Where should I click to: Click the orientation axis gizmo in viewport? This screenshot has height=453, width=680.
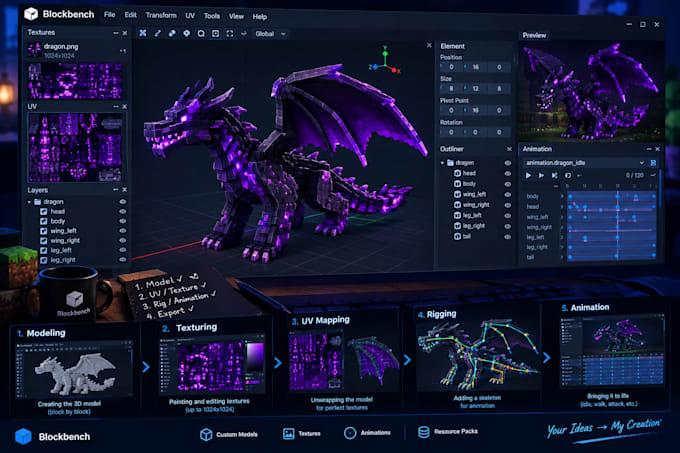385,61
